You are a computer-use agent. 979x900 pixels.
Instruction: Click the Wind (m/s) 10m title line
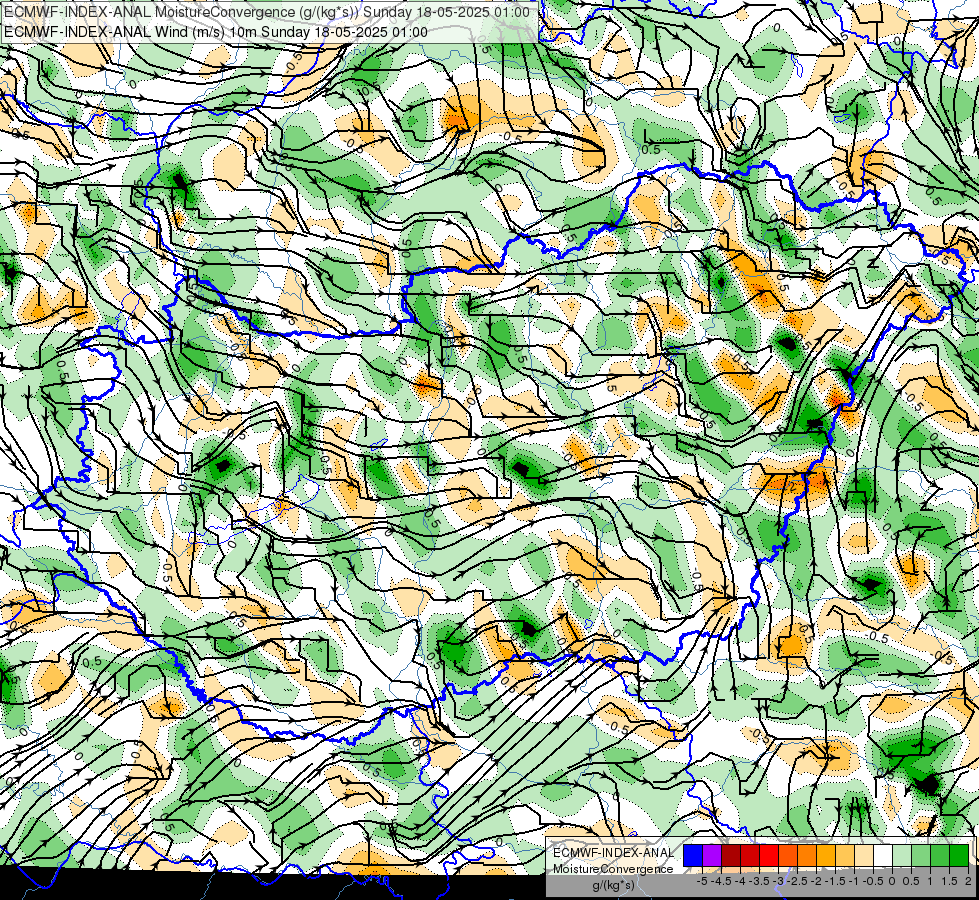point(216,32)
